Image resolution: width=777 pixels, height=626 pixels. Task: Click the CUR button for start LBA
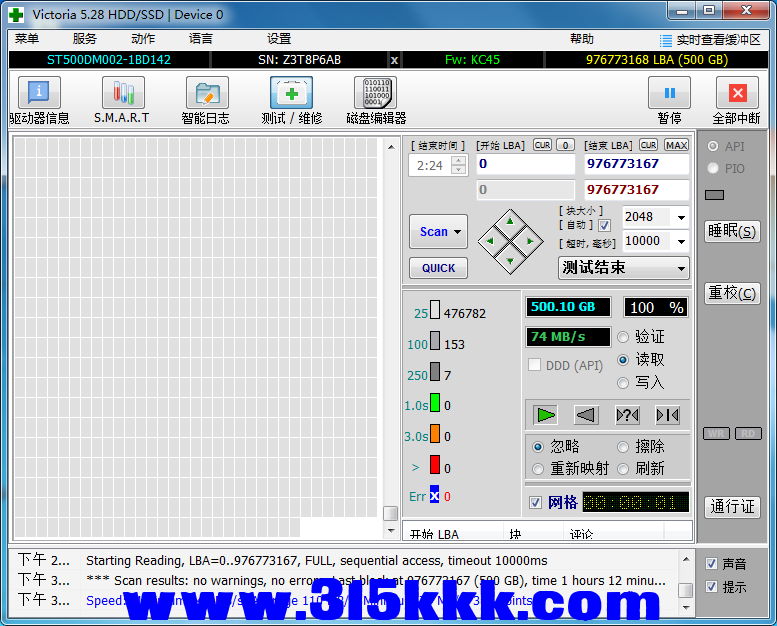click(x=542, y=145)
